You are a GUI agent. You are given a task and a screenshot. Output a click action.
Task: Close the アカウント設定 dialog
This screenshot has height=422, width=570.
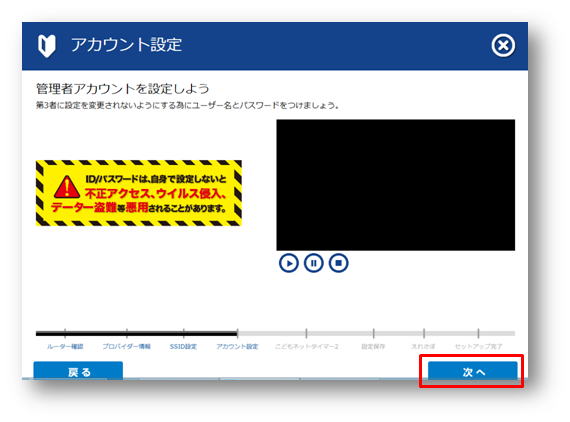[x=503, y=46]
